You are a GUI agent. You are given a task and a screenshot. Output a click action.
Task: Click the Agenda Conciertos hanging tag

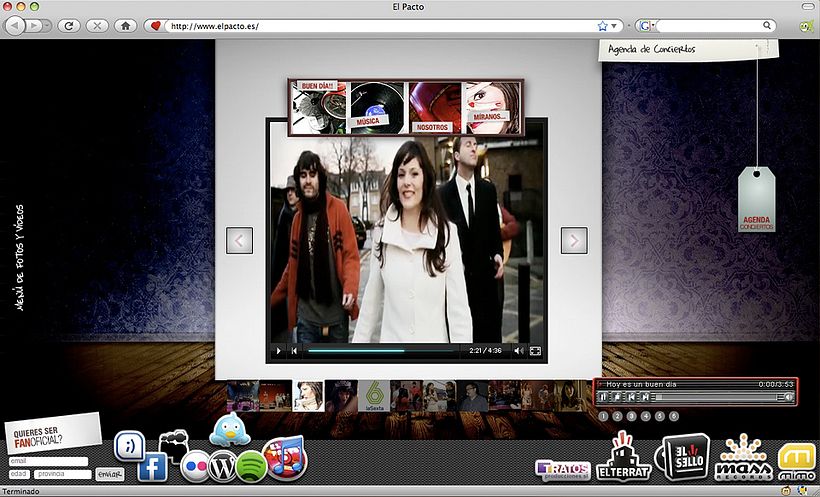pyautogui.click(x=756, y=199)
